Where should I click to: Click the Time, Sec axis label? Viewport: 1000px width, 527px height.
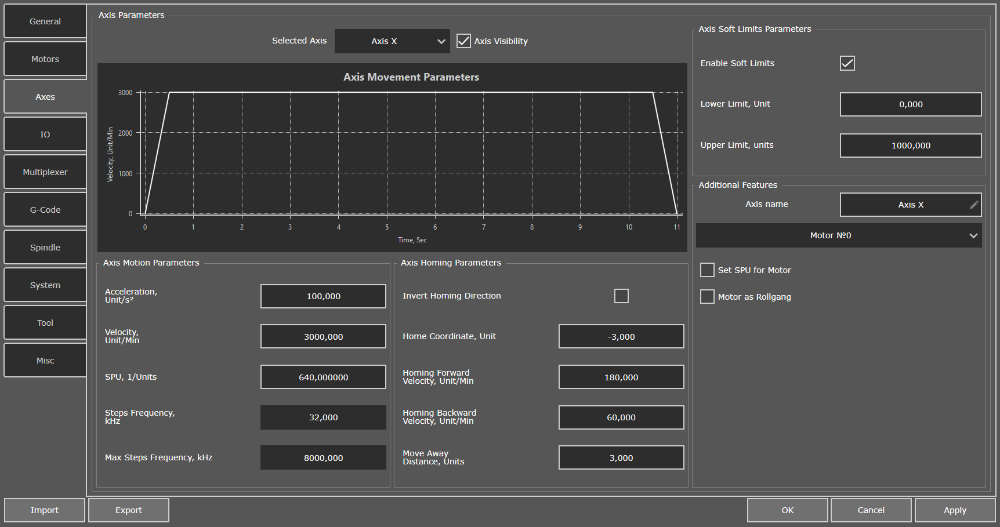pos(412,240)
